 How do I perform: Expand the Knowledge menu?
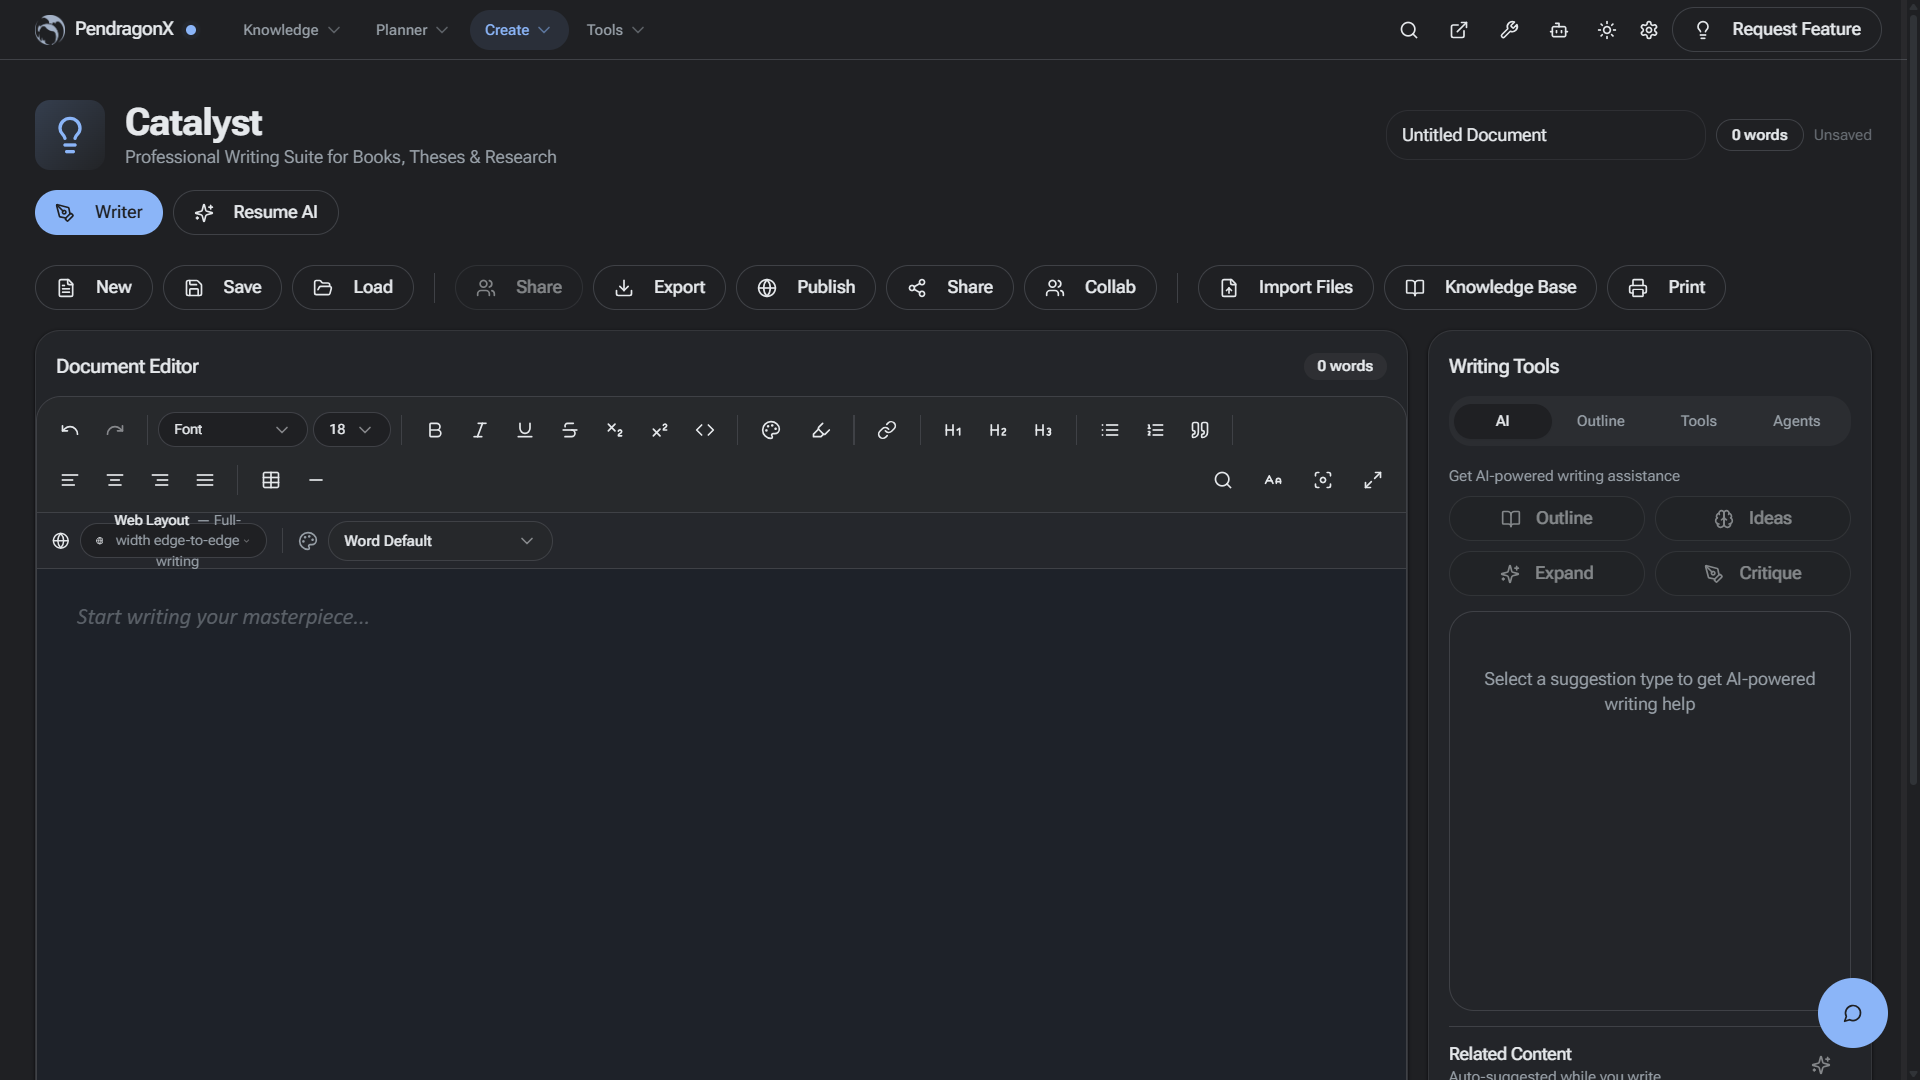pyautogui.click(x=291, y=30)
